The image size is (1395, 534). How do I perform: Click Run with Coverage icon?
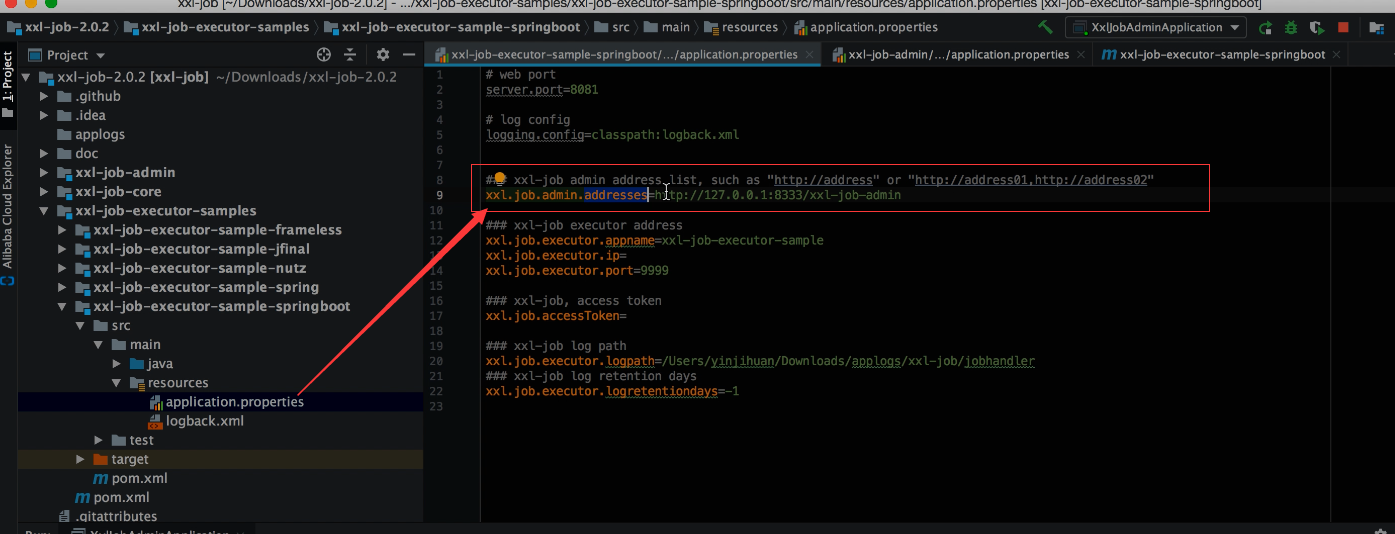pyautogui.click(x=1318, y=28)
